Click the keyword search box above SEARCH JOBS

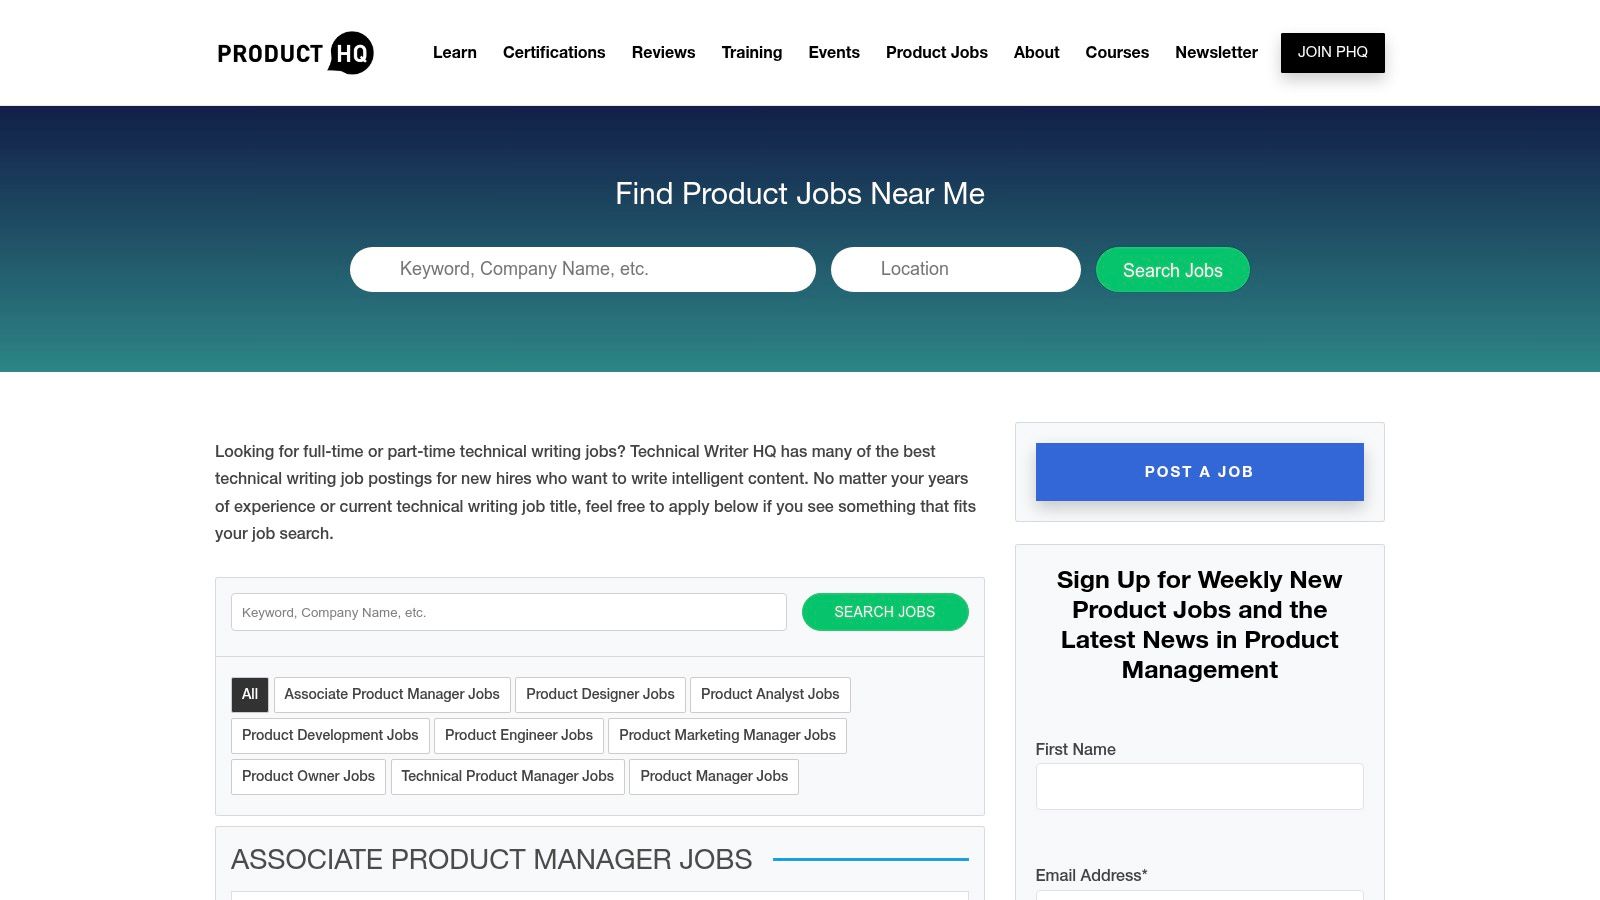508,612
